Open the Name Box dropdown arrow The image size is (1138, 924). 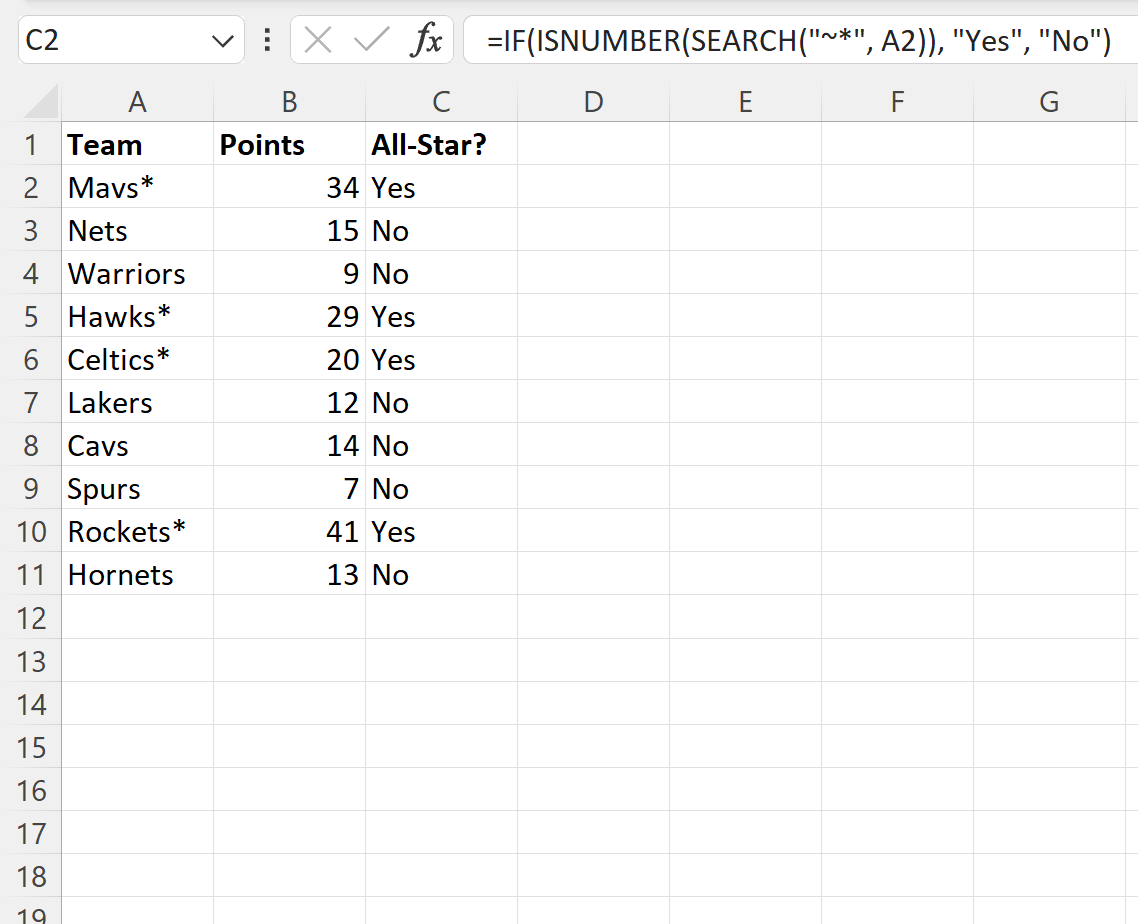(x=222, y=40)
